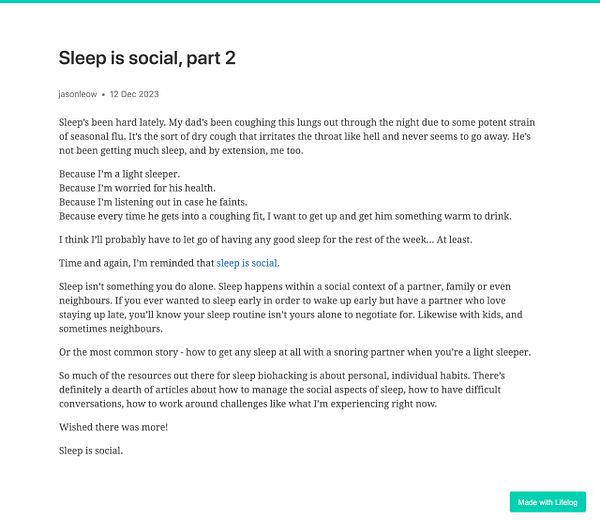The width and height of the screenshot is (600, 524).
Task: Click the line about getting him something warm to drink
Action: pyautogui.click(x=285, y=216)
